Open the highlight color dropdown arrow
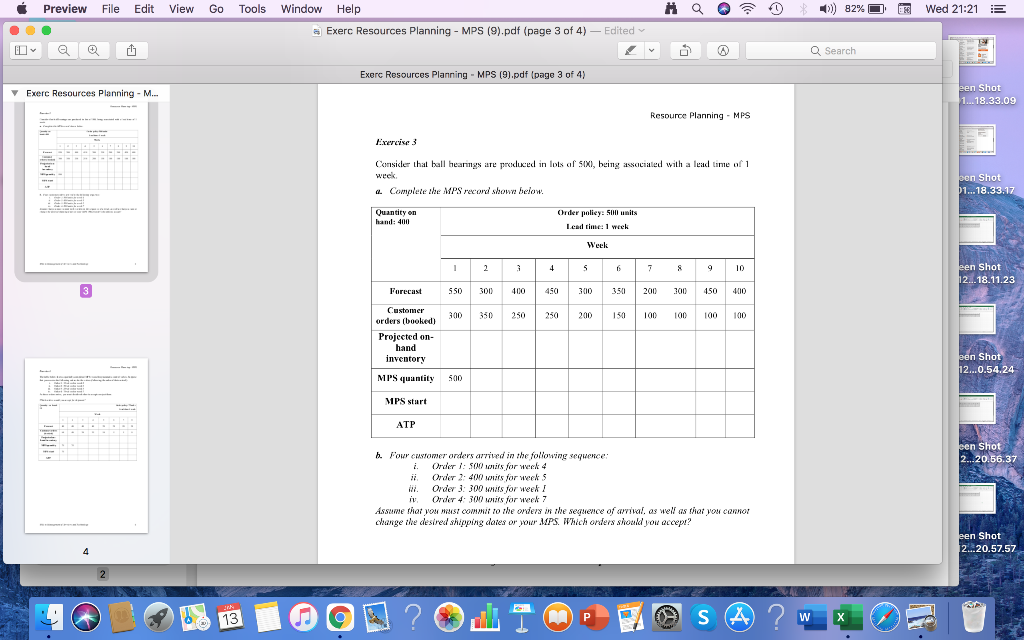 pyautogui.click(x=651, y=50)
